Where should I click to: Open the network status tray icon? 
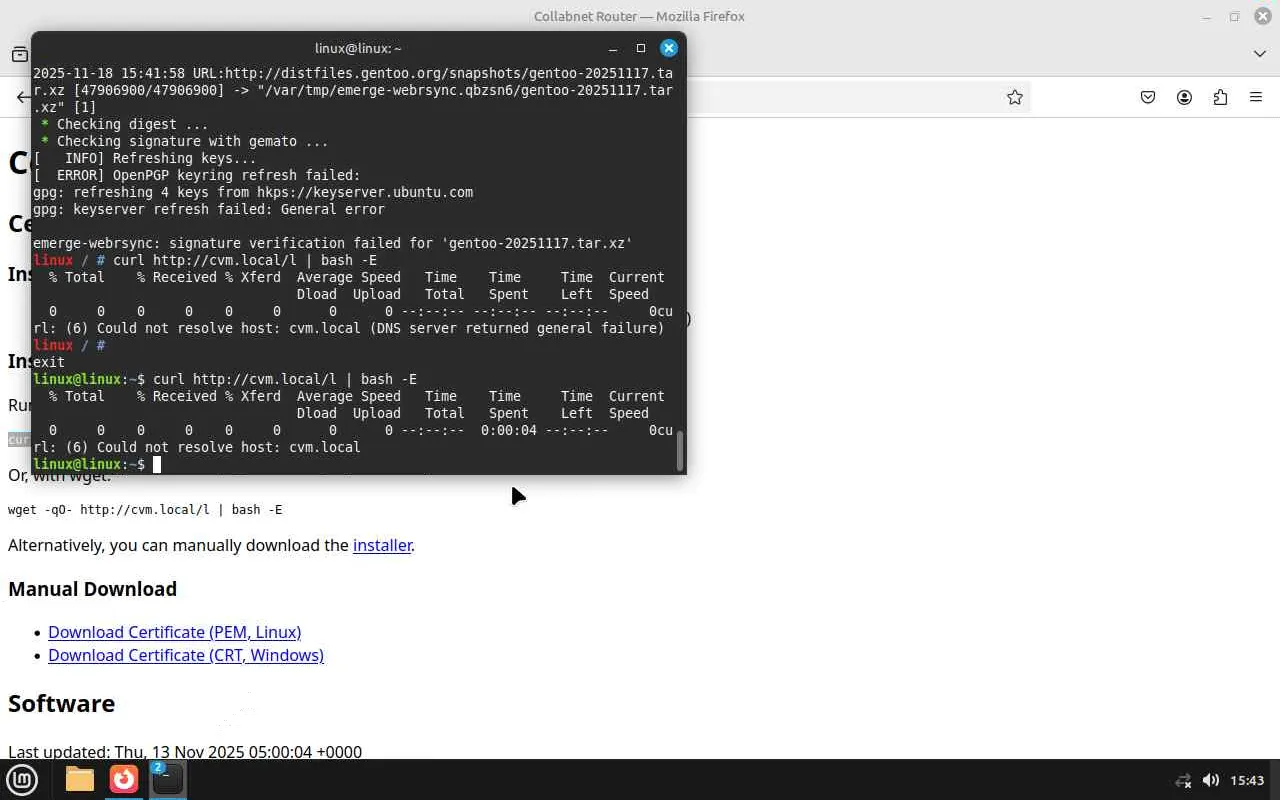click(x=1184, y=780)
